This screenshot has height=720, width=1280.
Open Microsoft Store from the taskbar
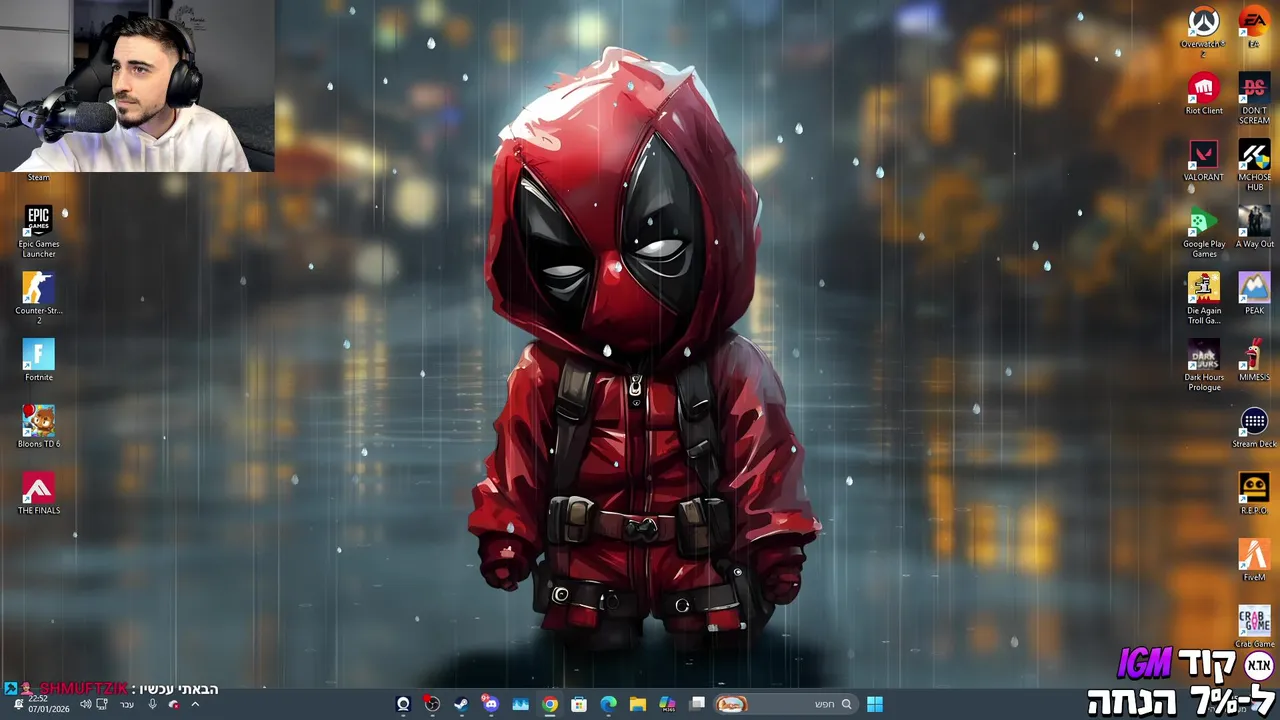(579, 704)
